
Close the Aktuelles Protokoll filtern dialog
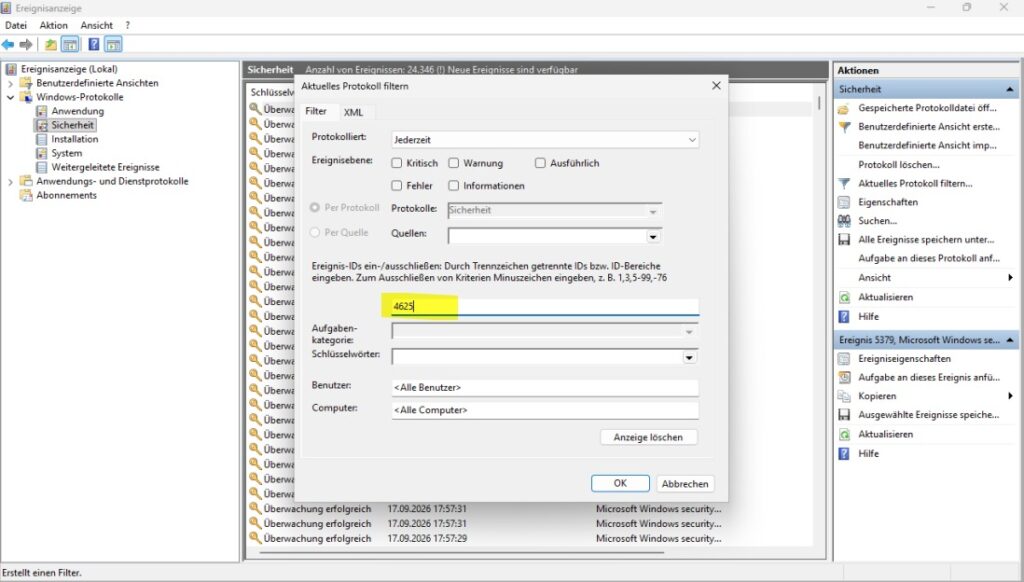tap(716, 86)
